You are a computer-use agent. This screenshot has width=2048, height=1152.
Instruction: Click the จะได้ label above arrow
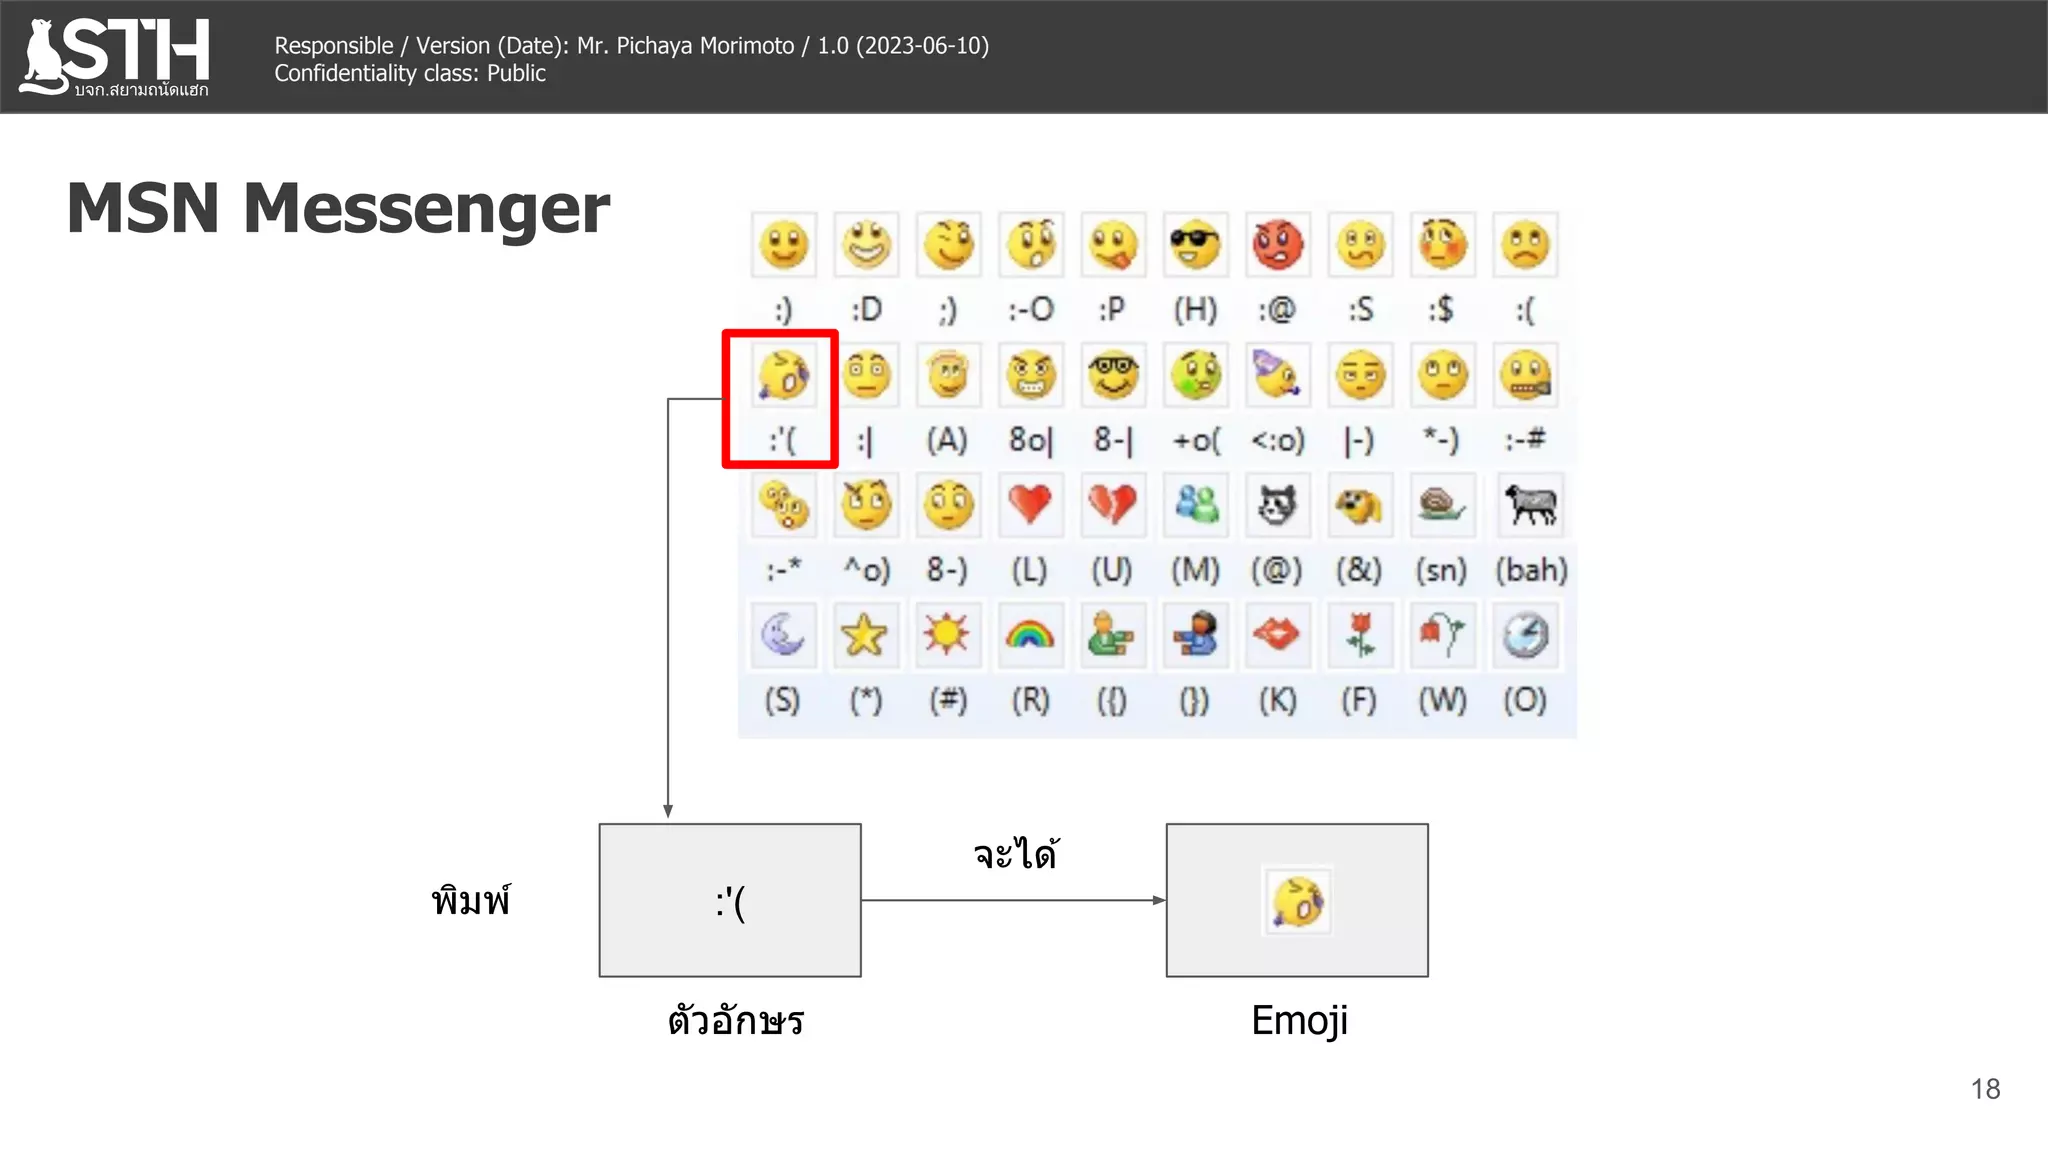(1016, 853)
